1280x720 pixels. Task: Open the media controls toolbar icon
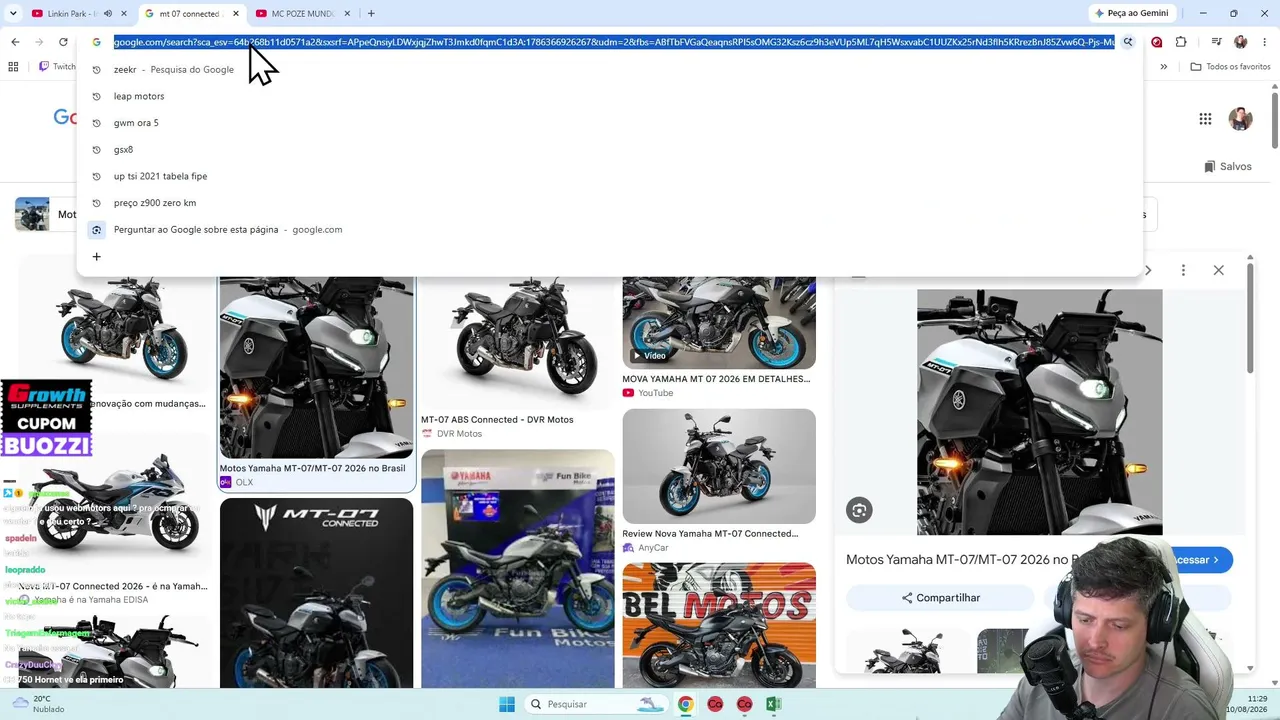(1216, 42)
